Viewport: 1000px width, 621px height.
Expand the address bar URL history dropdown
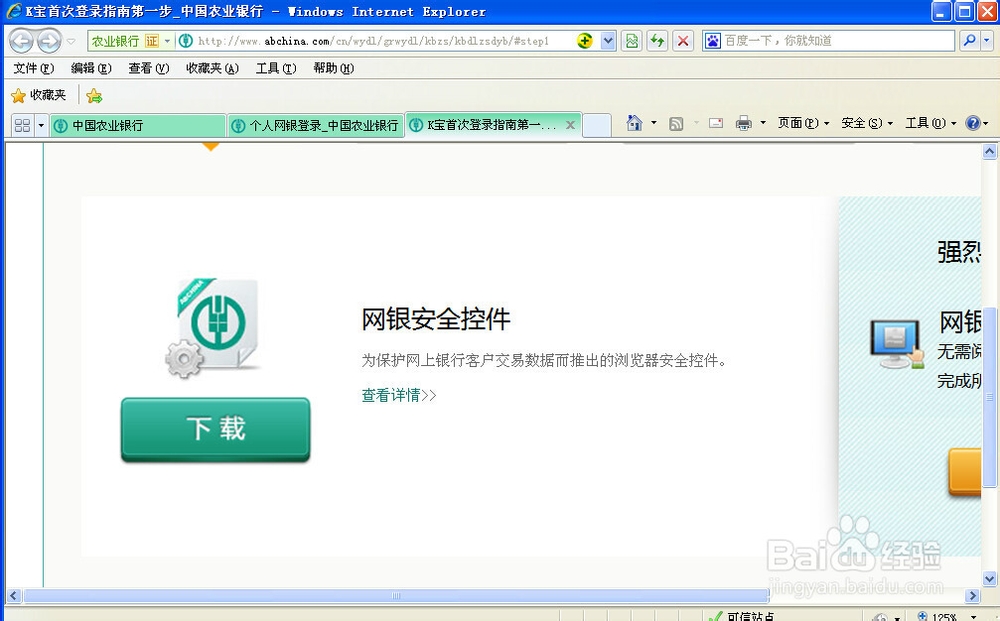click(608, 41)
